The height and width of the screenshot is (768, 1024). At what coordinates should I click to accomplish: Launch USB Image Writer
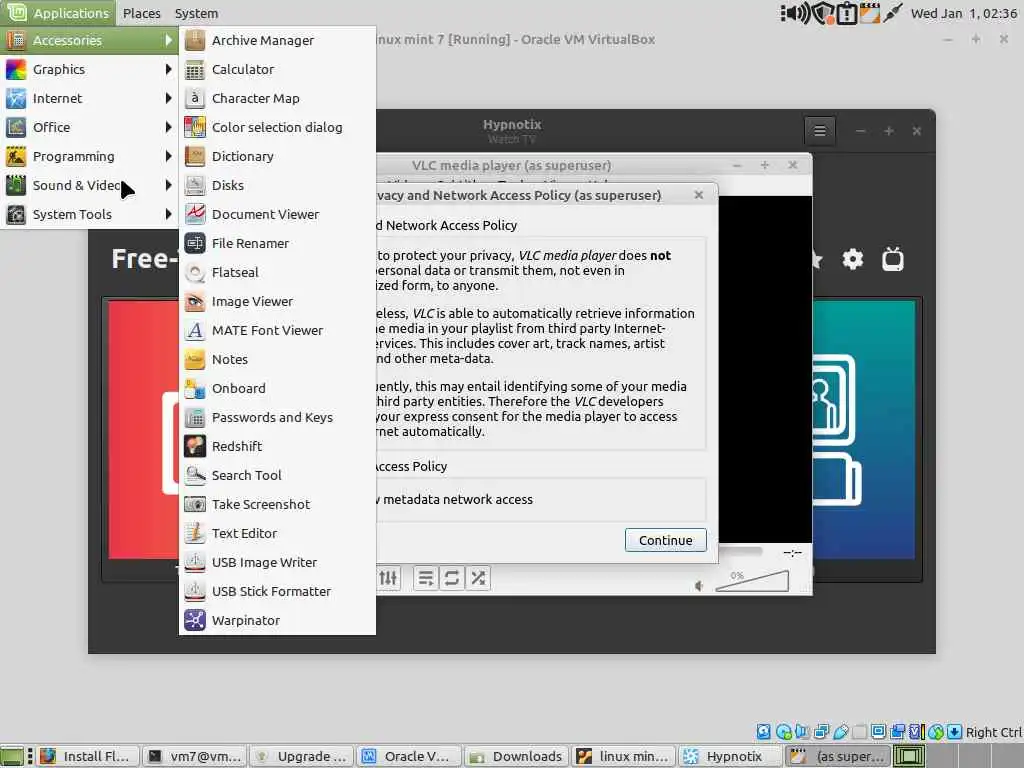click(277, 562)
